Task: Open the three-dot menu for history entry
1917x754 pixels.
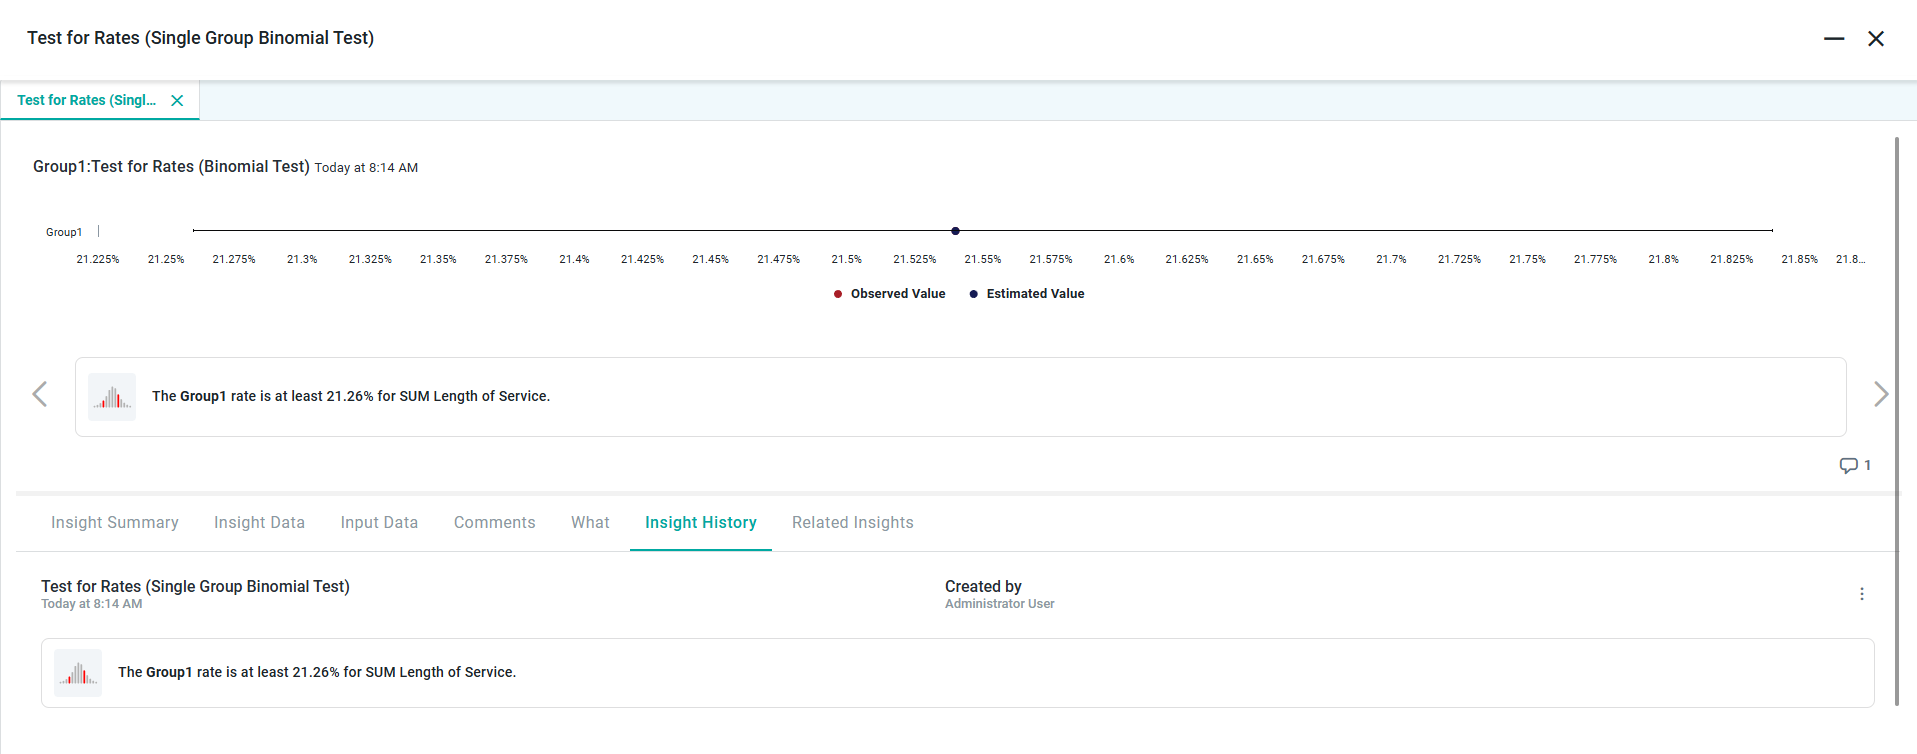Action: point(1861,594)
